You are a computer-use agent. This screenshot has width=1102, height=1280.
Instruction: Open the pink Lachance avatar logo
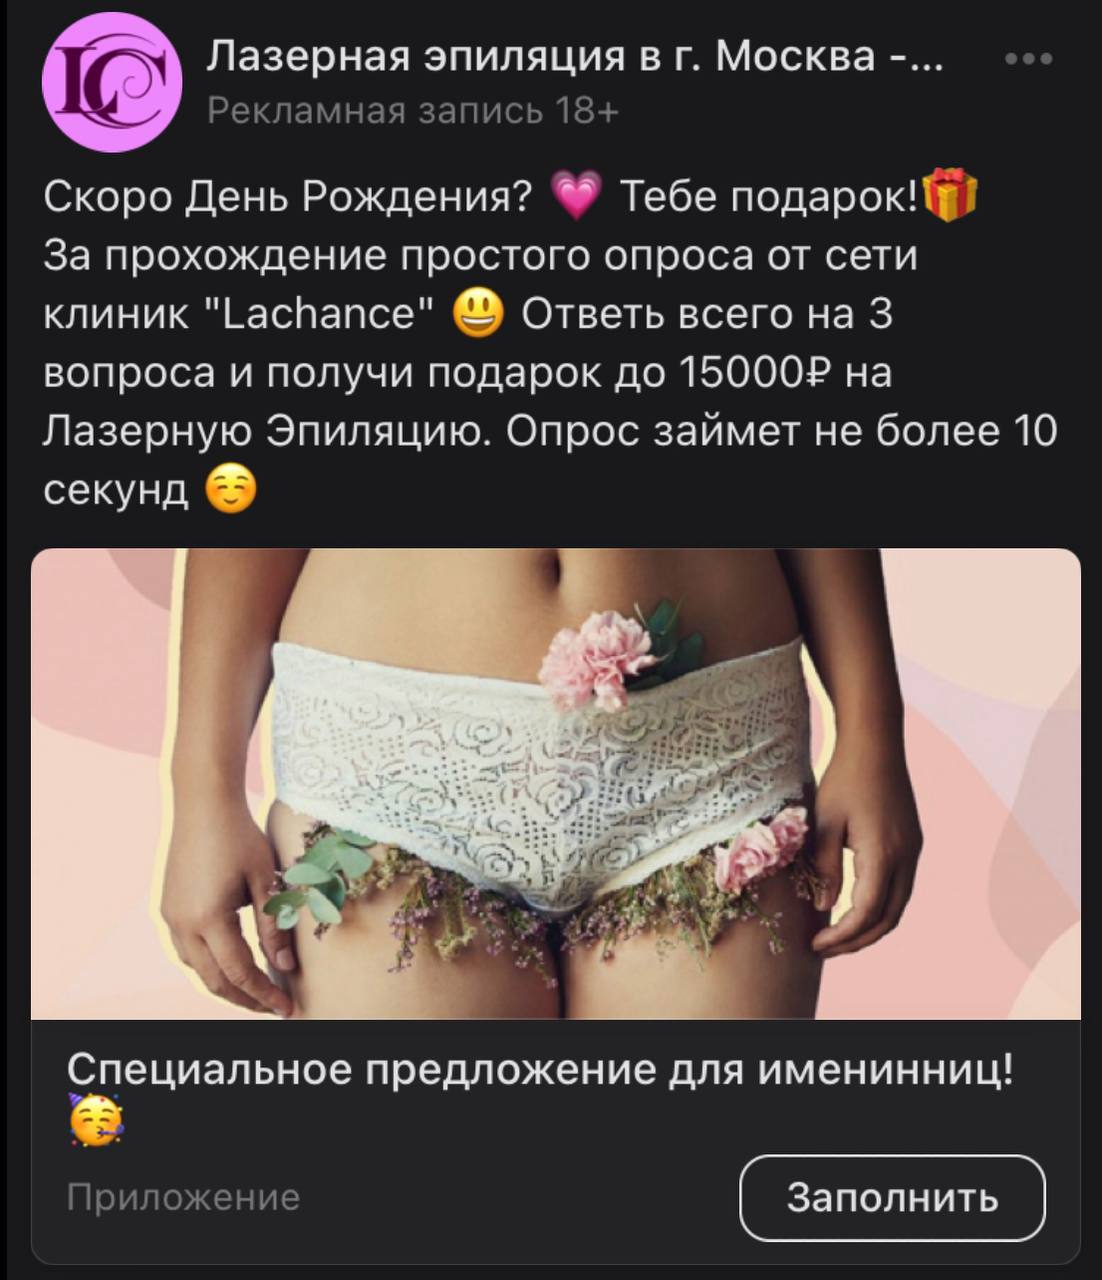(112, 83)
